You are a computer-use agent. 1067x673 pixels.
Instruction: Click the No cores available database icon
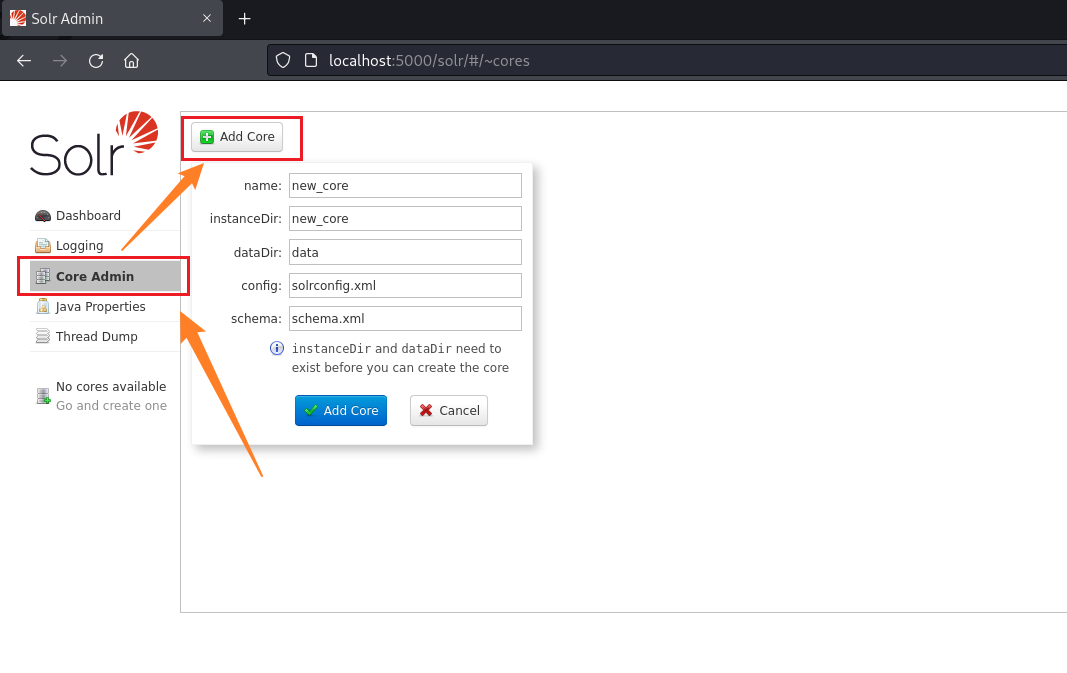[x=43, y=396]
